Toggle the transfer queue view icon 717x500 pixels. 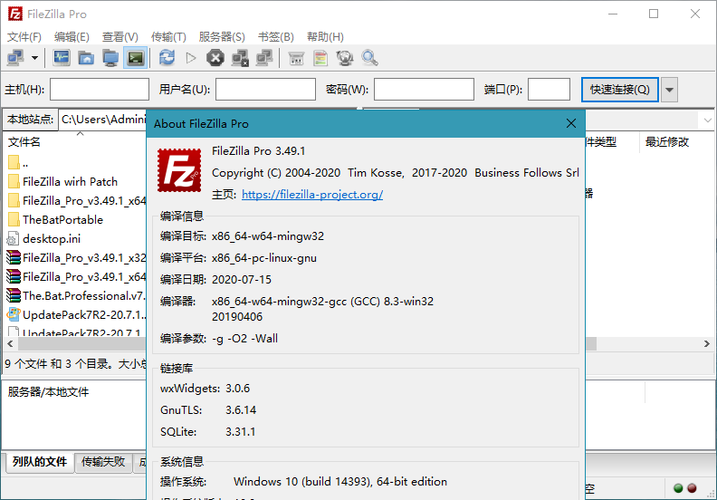click(135, 58)
